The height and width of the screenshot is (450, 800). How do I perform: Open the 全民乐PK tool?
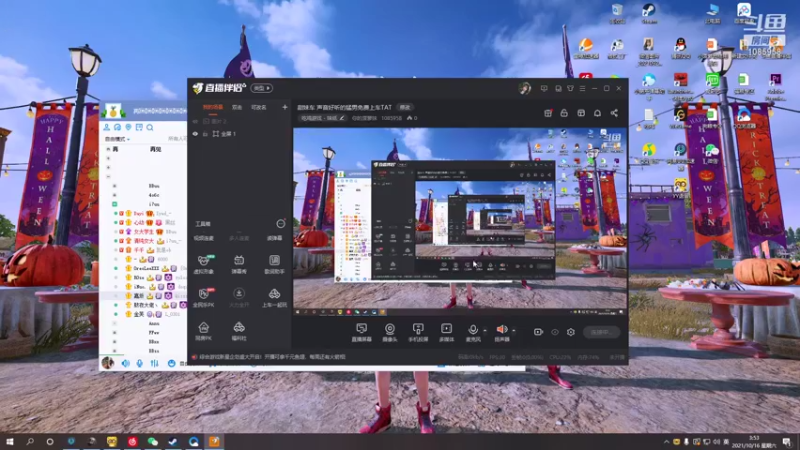pyautogui.click(x=204, y=297)
